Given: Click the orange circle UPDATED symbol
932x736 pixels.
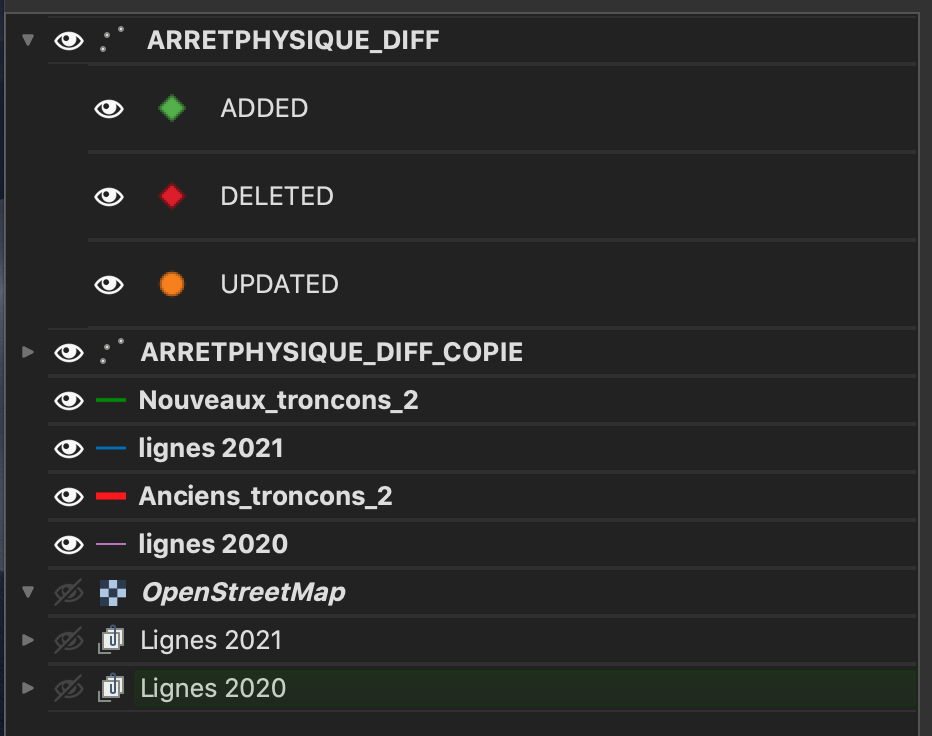Looking at the screenshot, I should (172, 284).
